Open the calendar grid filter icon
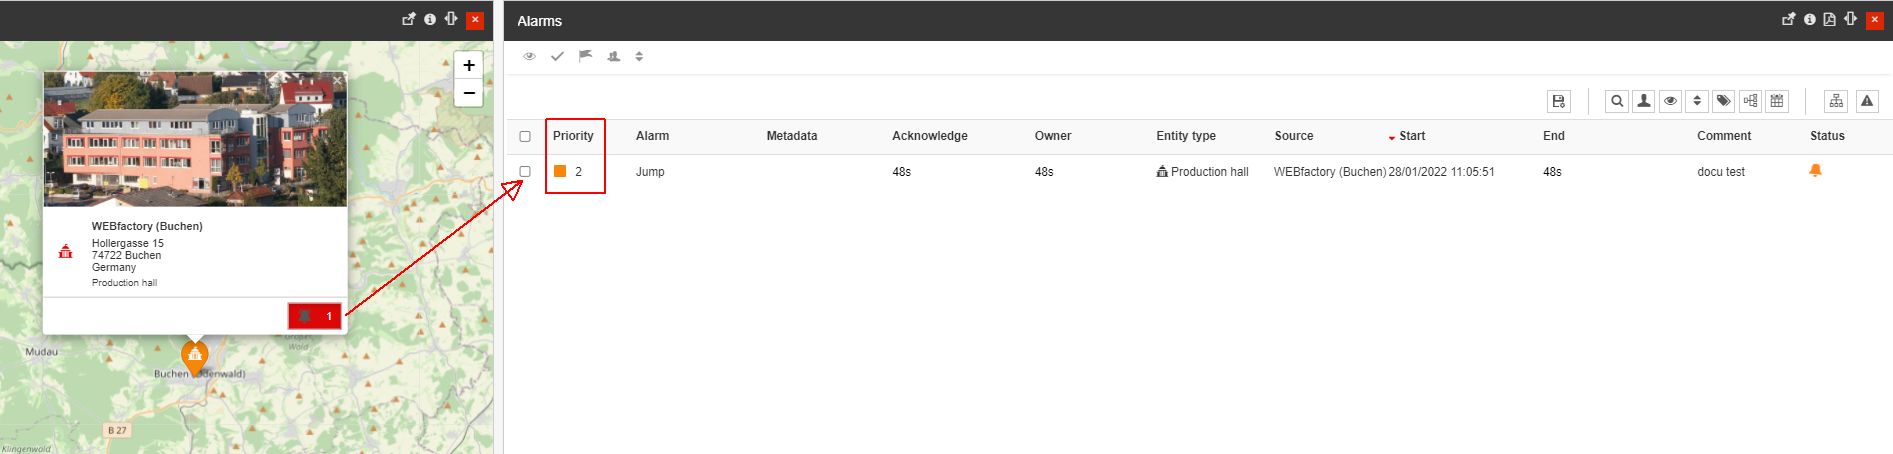The image size is (1893, 454). 1776,101
